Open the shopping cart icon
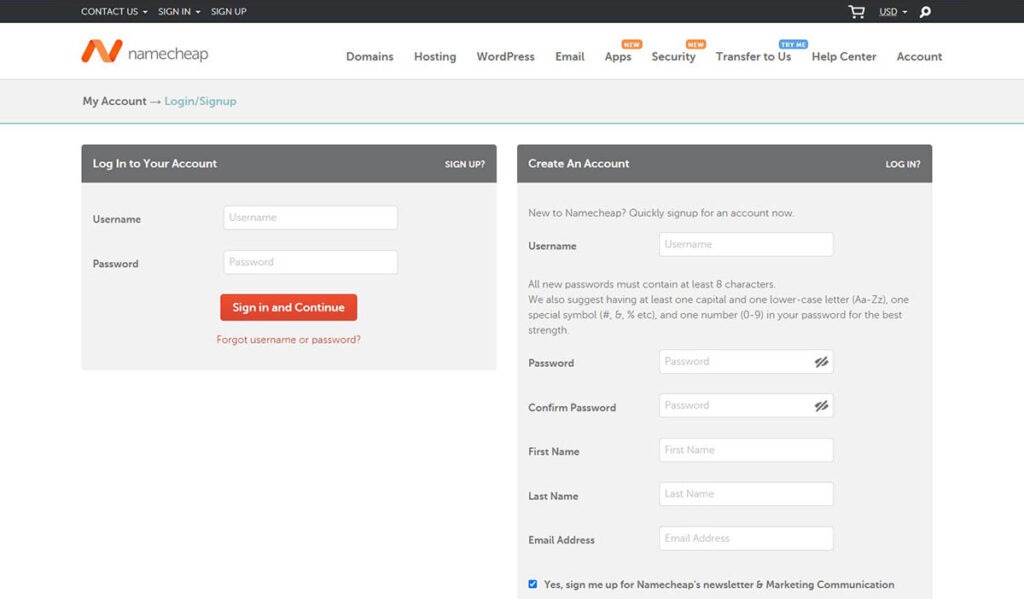 (x=856, y=12)
